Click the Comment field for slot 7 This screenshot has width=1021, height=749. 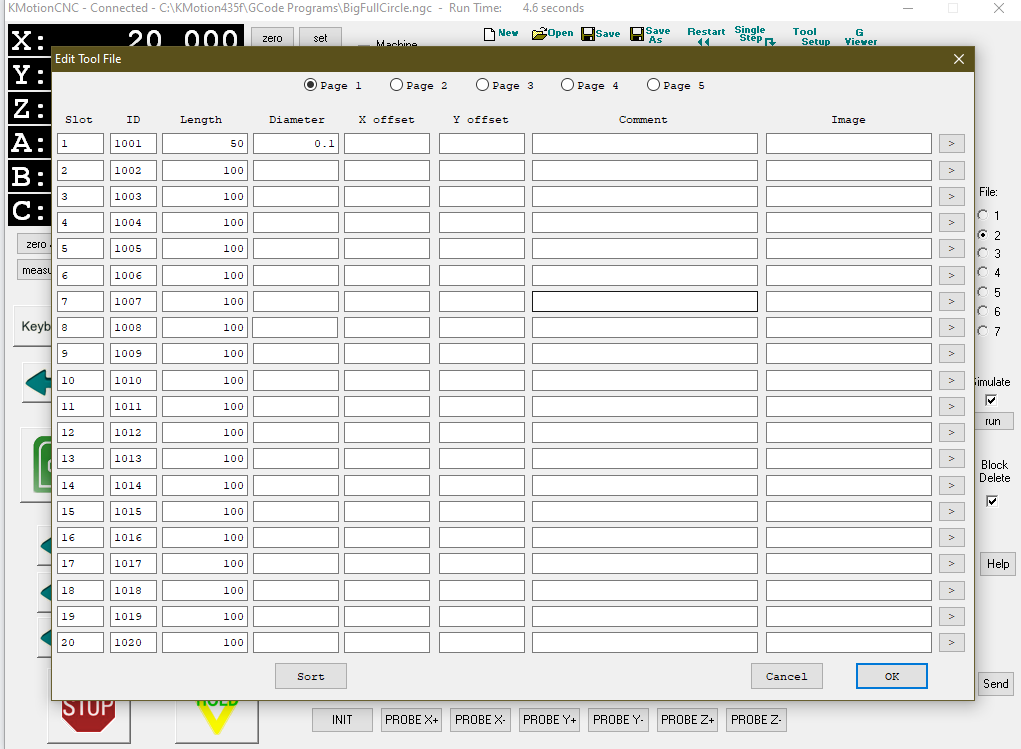coord(644,301)
